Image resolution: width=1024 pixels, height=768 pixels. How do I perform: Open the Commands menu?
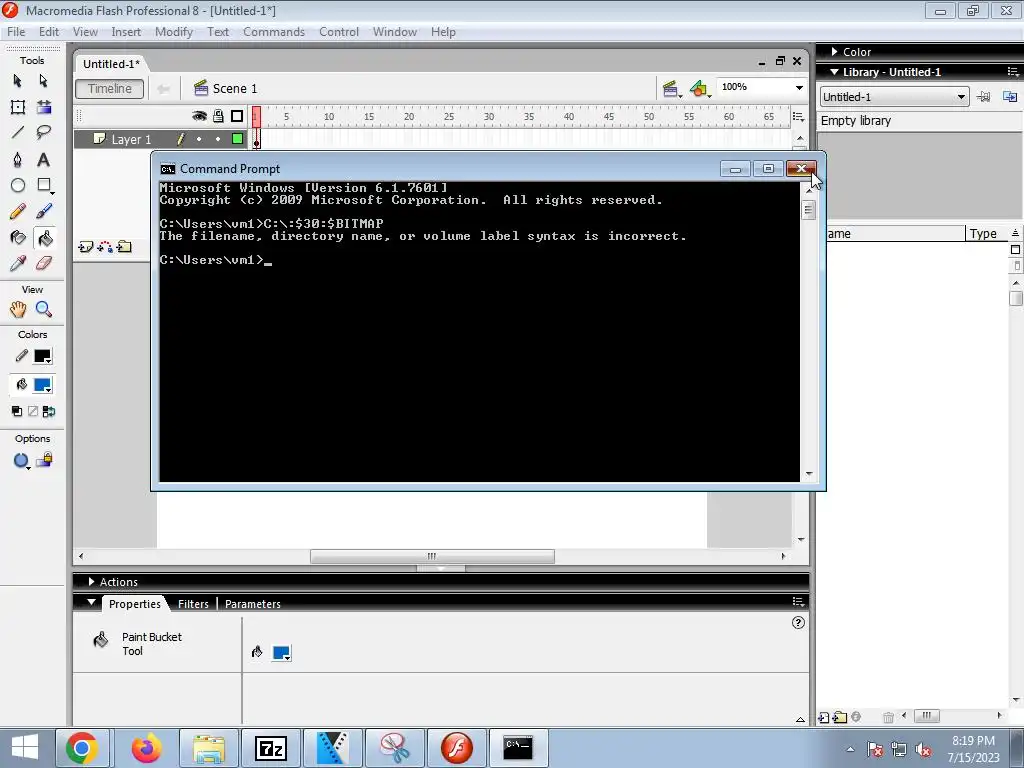(x=274, y=32)
